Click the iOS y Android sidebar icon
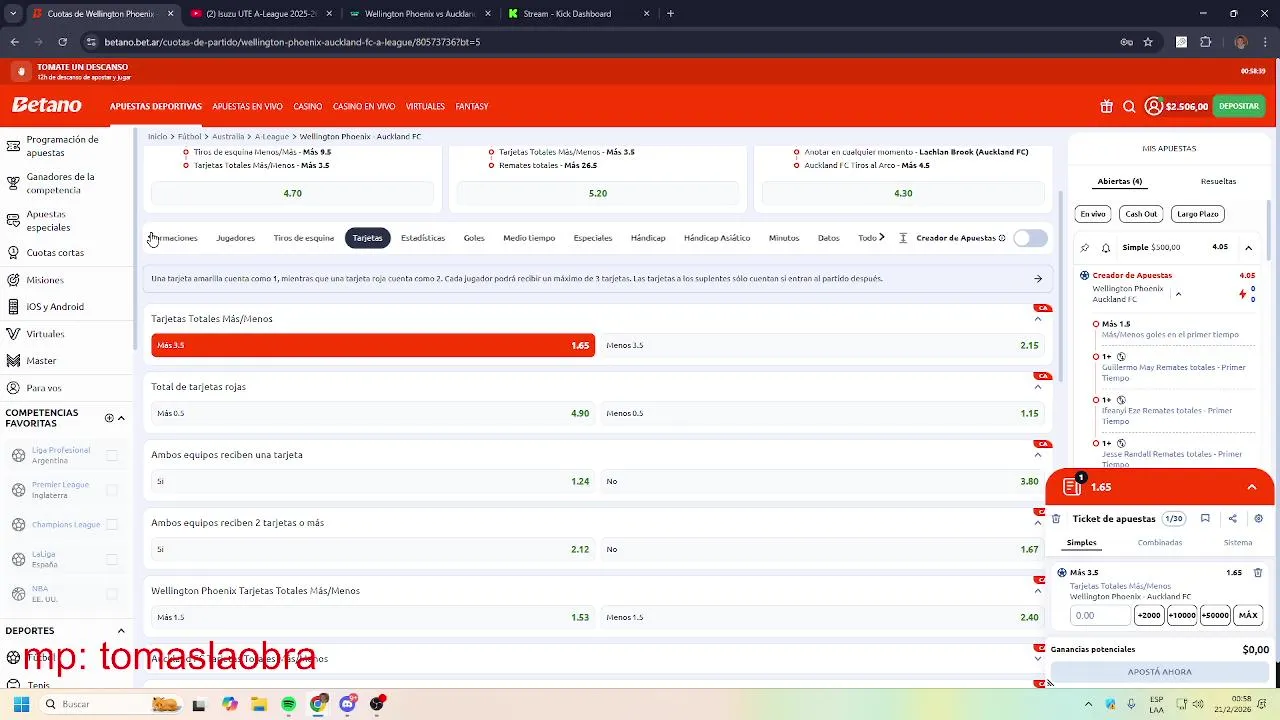 pos(13,307)
